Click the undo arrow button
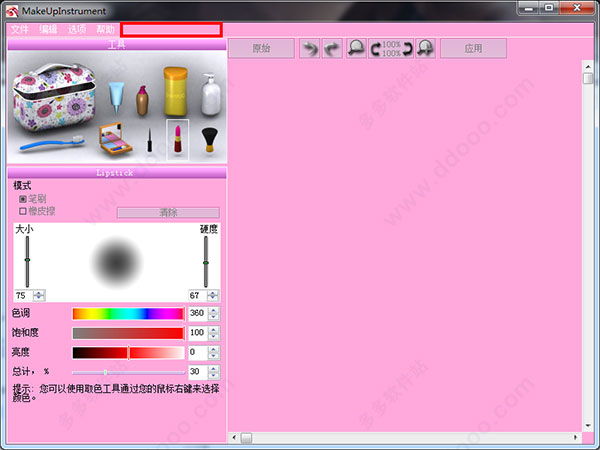The height and width of the screenshot is (450, 600). (310, 49)
